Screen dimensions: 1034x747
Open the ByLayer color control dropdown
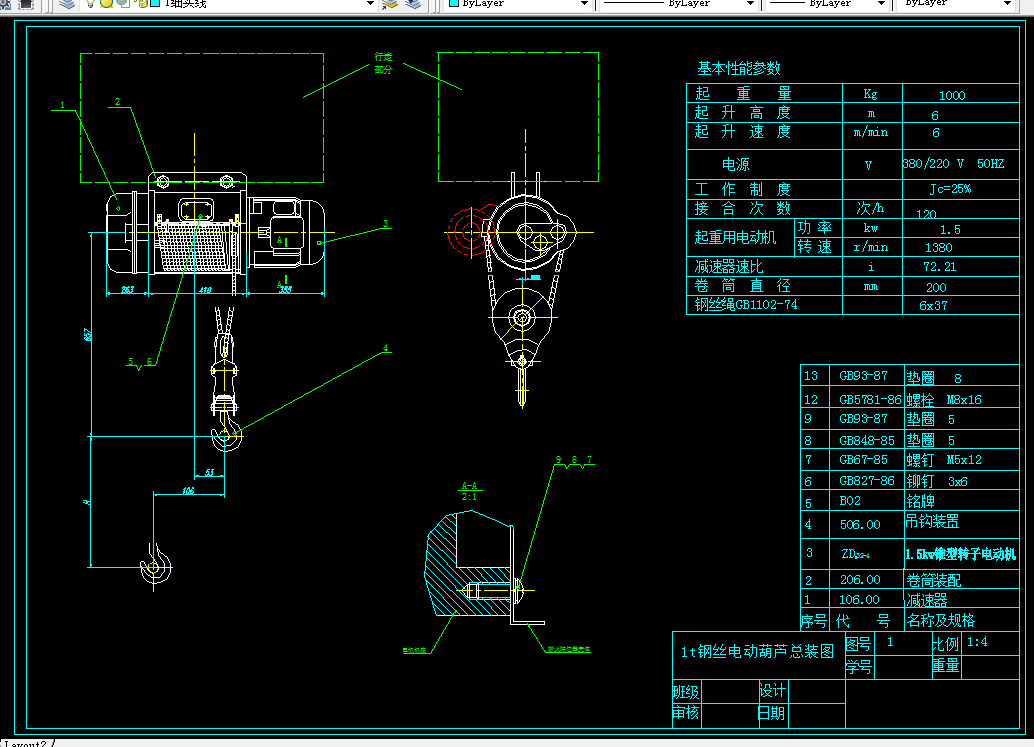point(584,4)
